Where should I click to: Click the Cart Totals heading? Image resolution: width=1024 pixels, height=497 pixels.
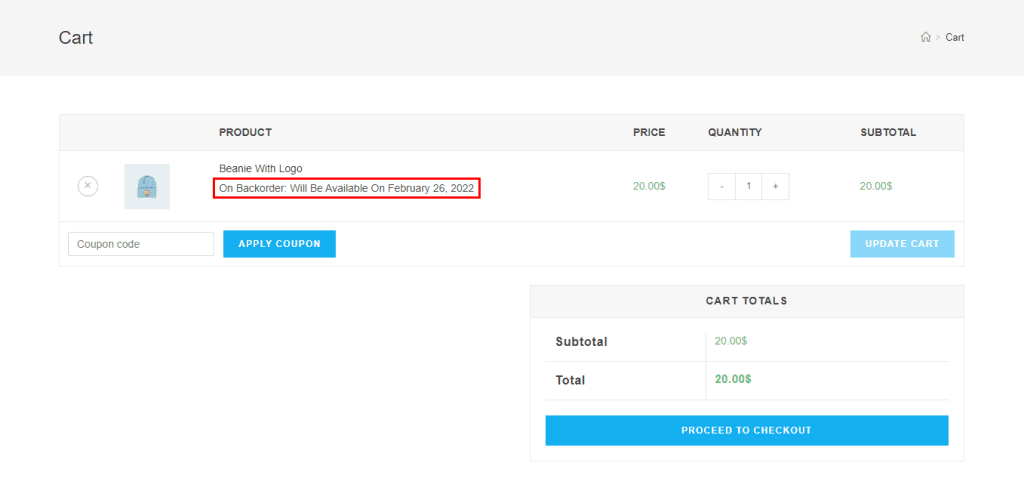pos(746,300)
